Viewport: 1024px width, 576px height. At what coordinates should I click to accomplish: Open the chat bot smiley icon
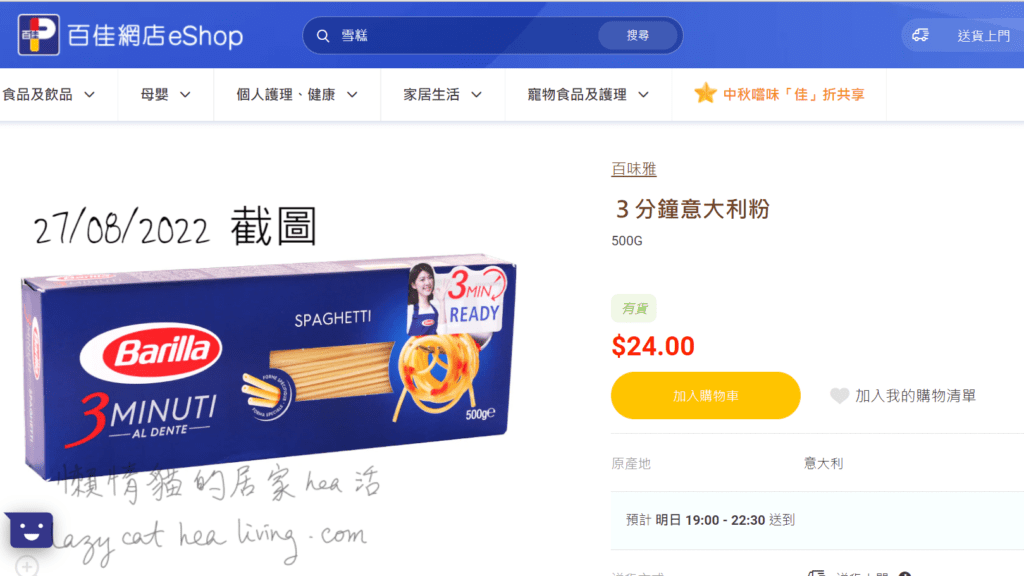click(x=30, y=530)
